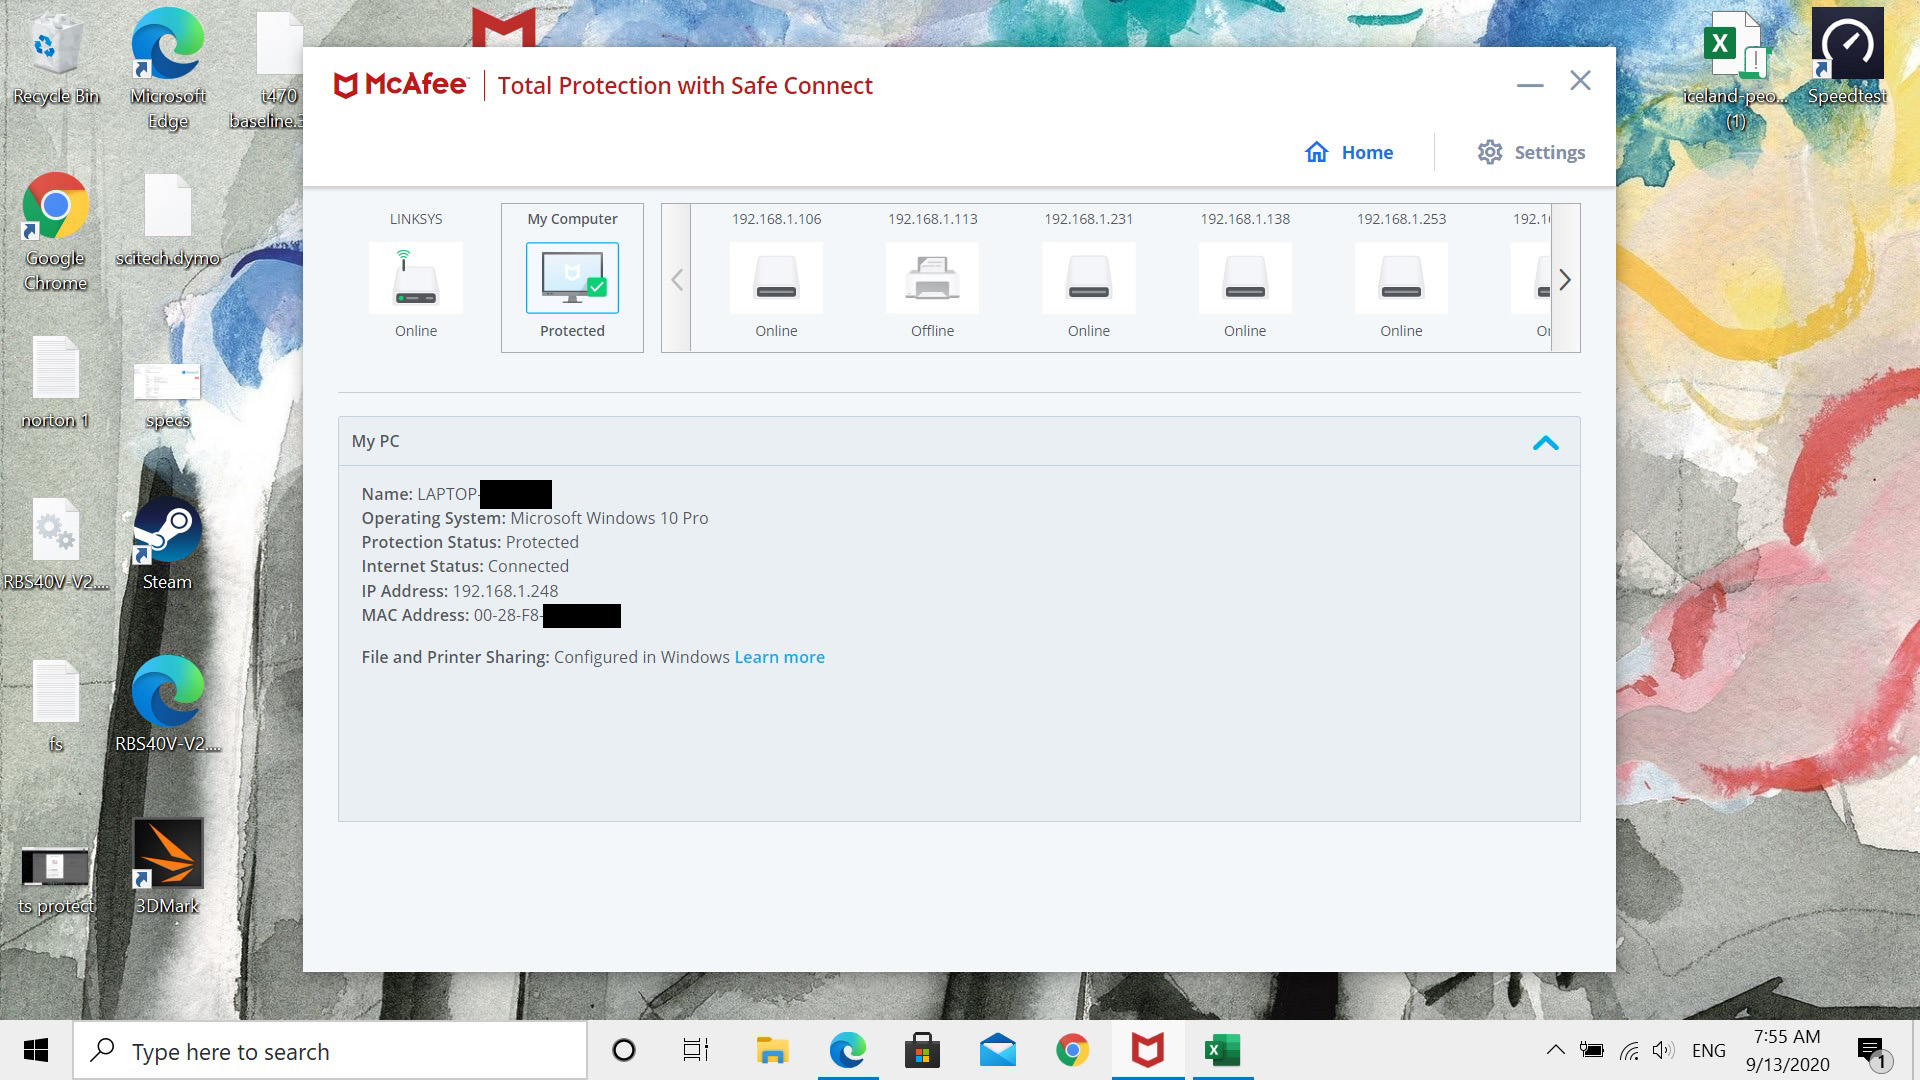Open Recycle Bin on desktop
The height and width of the screenshot is (1080, 1920).
55,60
